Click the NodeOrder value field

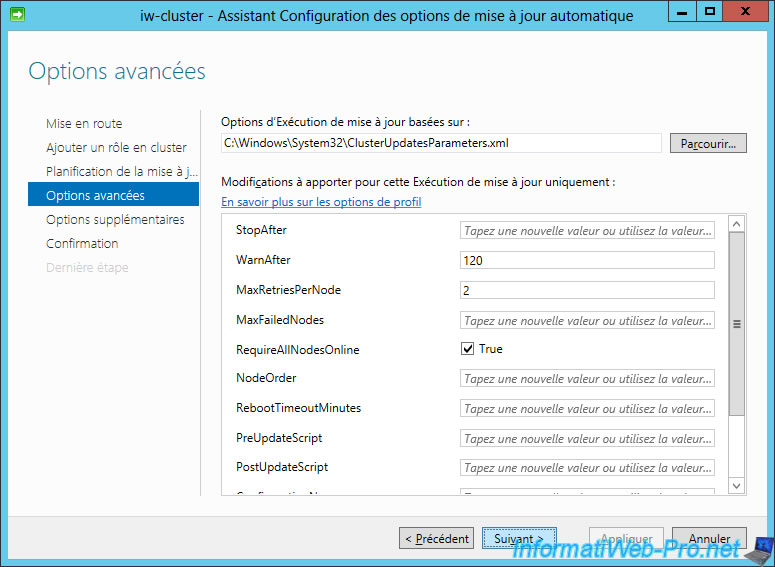tap(587, 379)
